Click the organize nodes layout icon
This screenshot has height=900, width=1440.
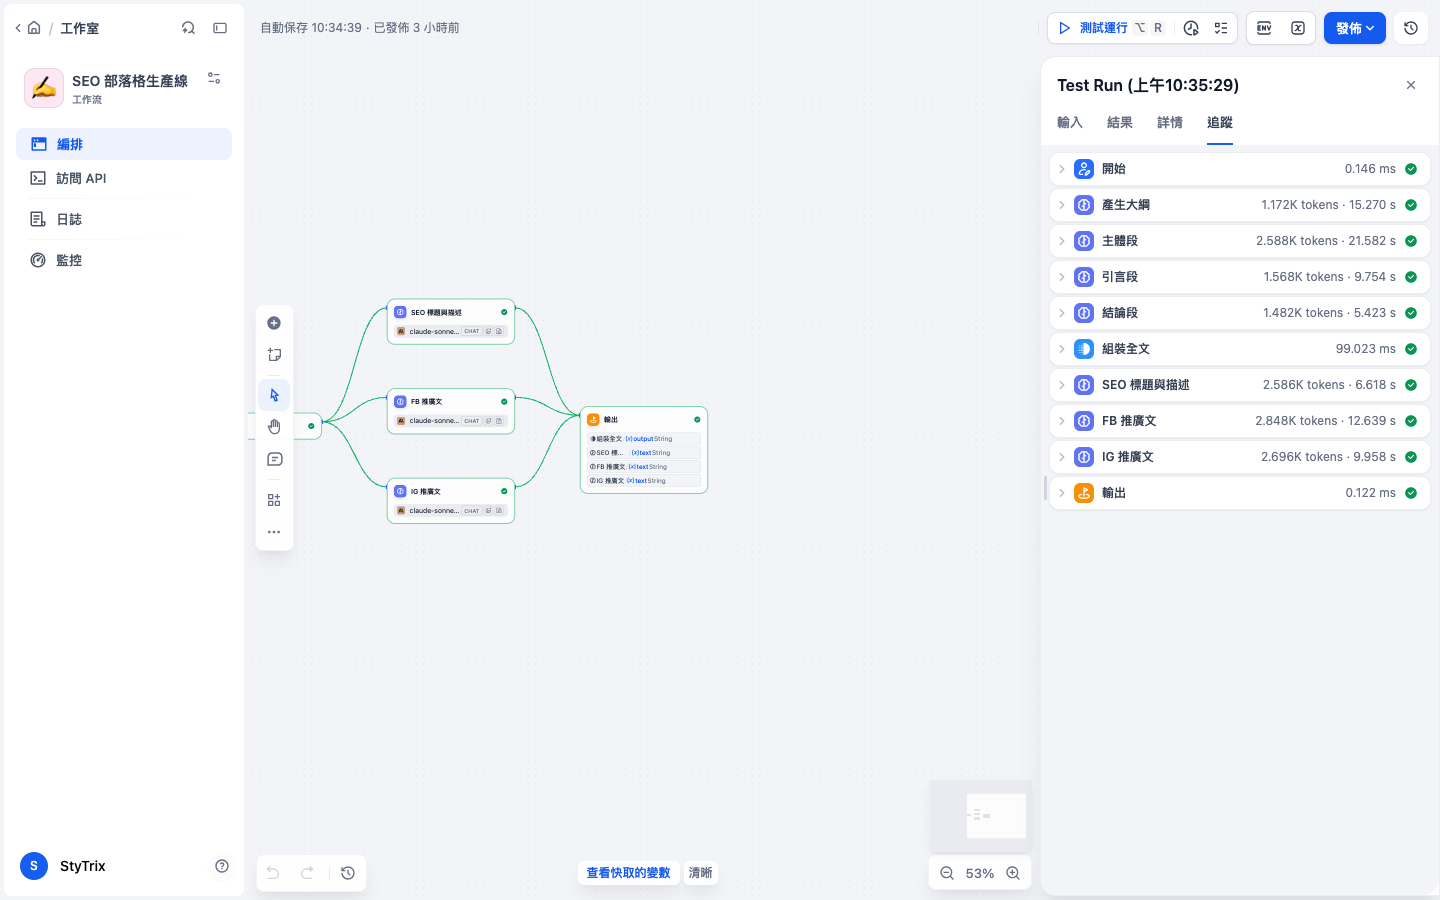tap(274, 500)
